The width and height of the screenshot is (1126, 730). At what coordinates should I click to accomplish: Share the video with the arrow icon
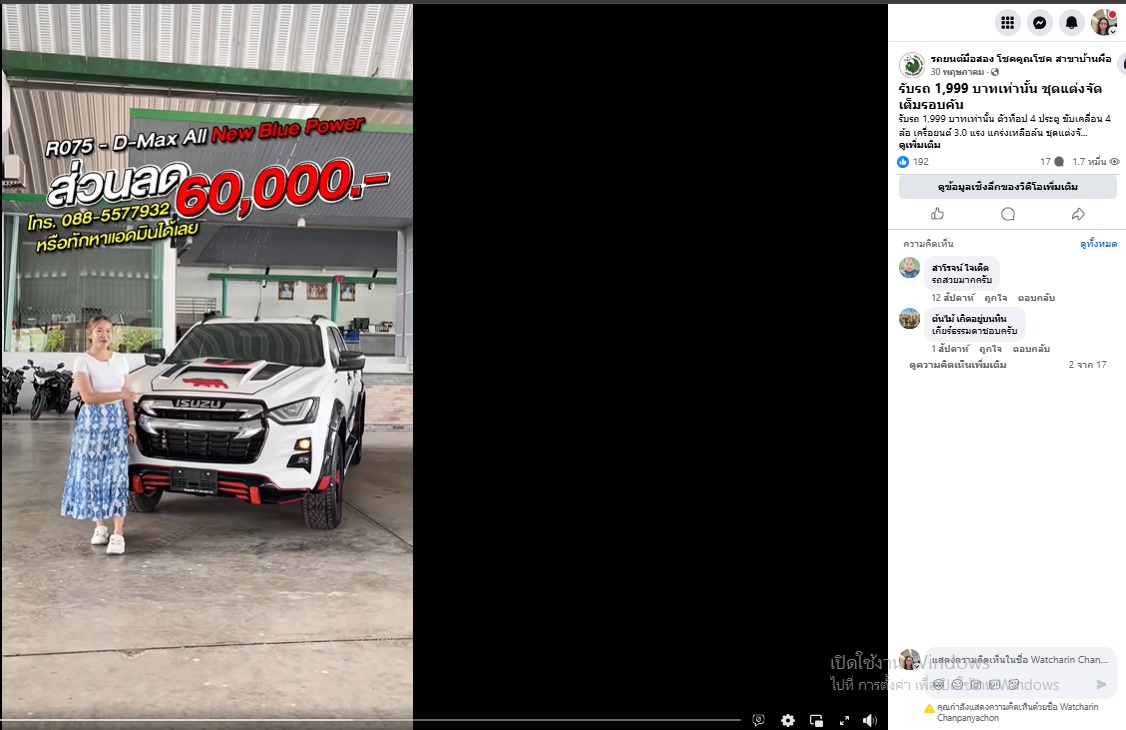coord(1078,214)
